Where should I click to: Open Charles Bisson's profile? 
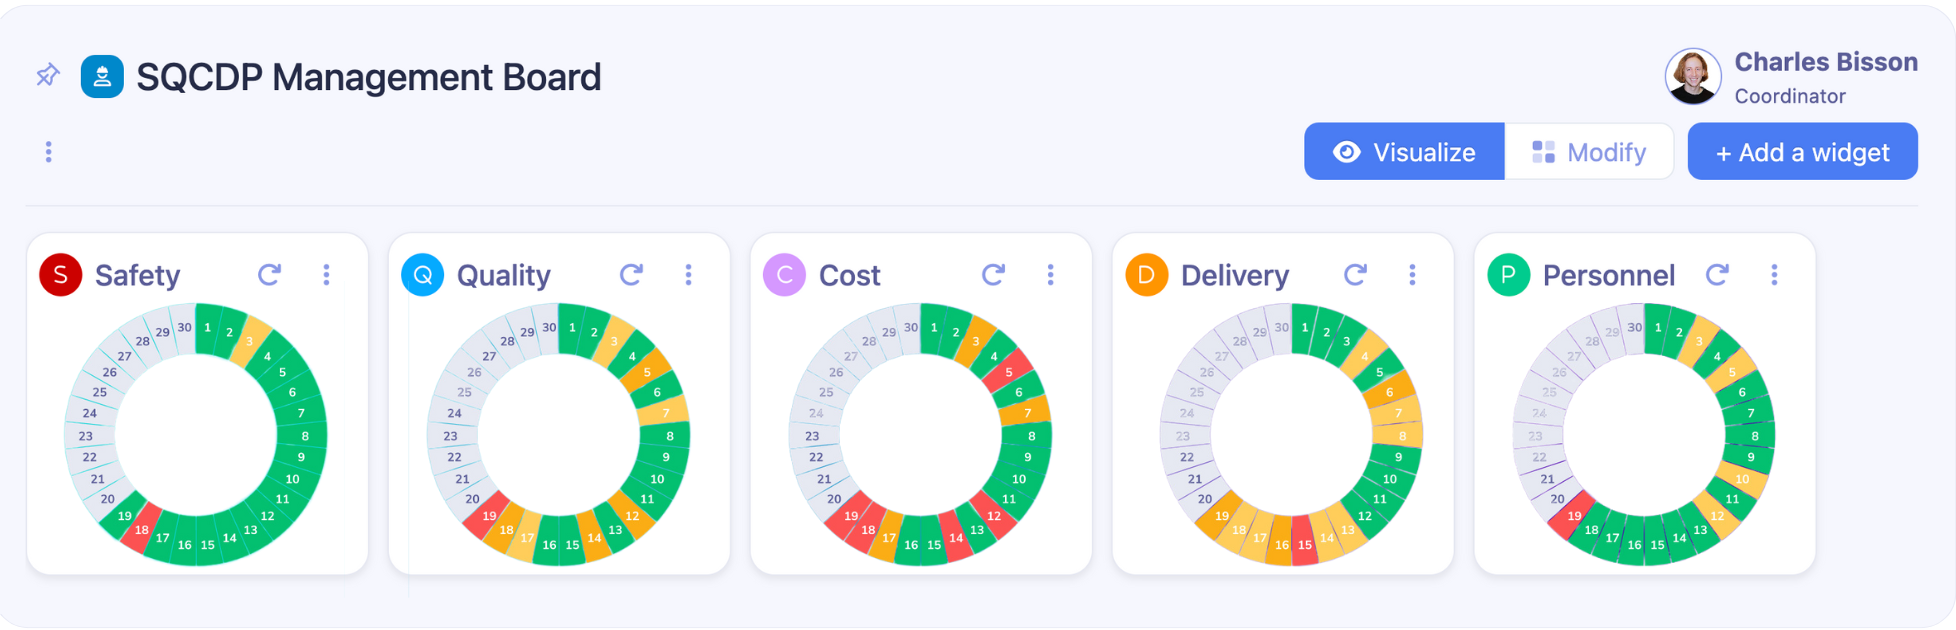click(1694, 76)
